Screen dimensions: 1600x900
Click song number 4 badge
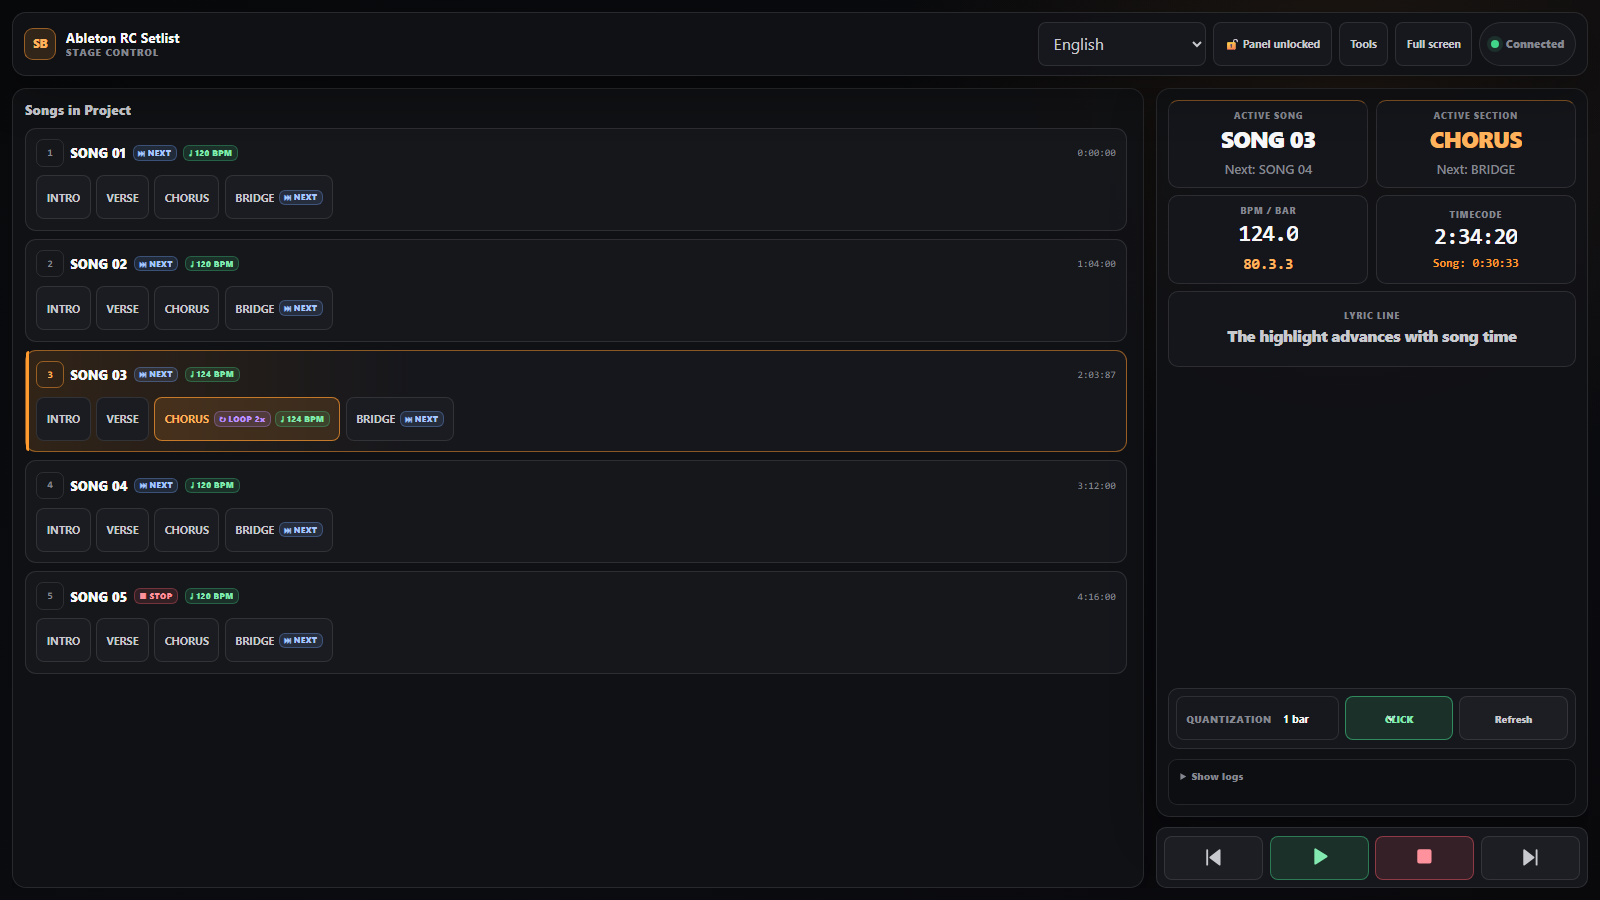point(50,485)
